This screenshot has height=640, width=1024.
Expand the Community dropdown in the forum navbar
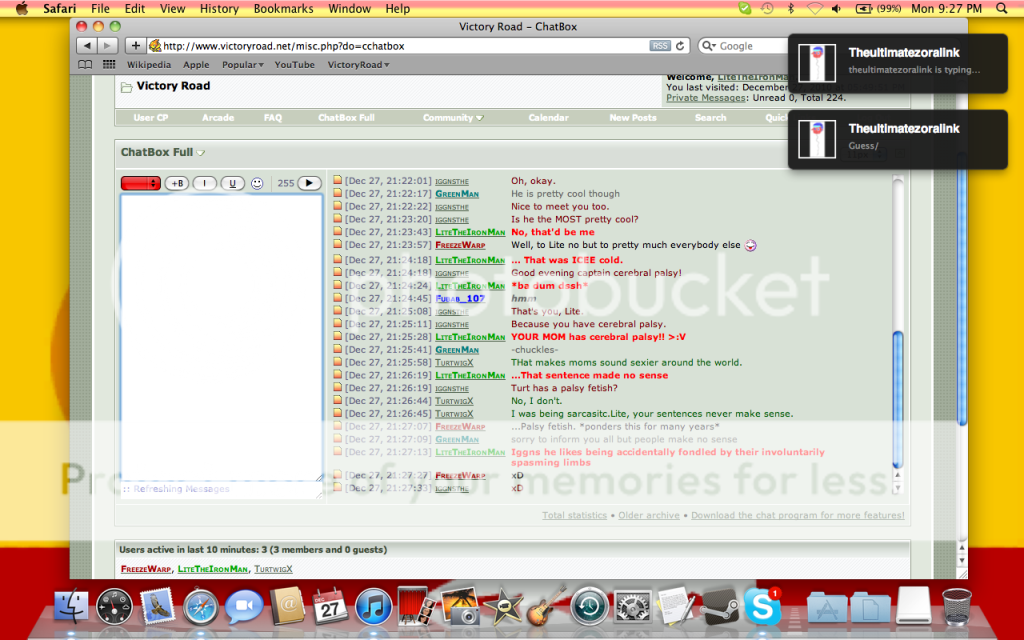[x=452, y=118]
